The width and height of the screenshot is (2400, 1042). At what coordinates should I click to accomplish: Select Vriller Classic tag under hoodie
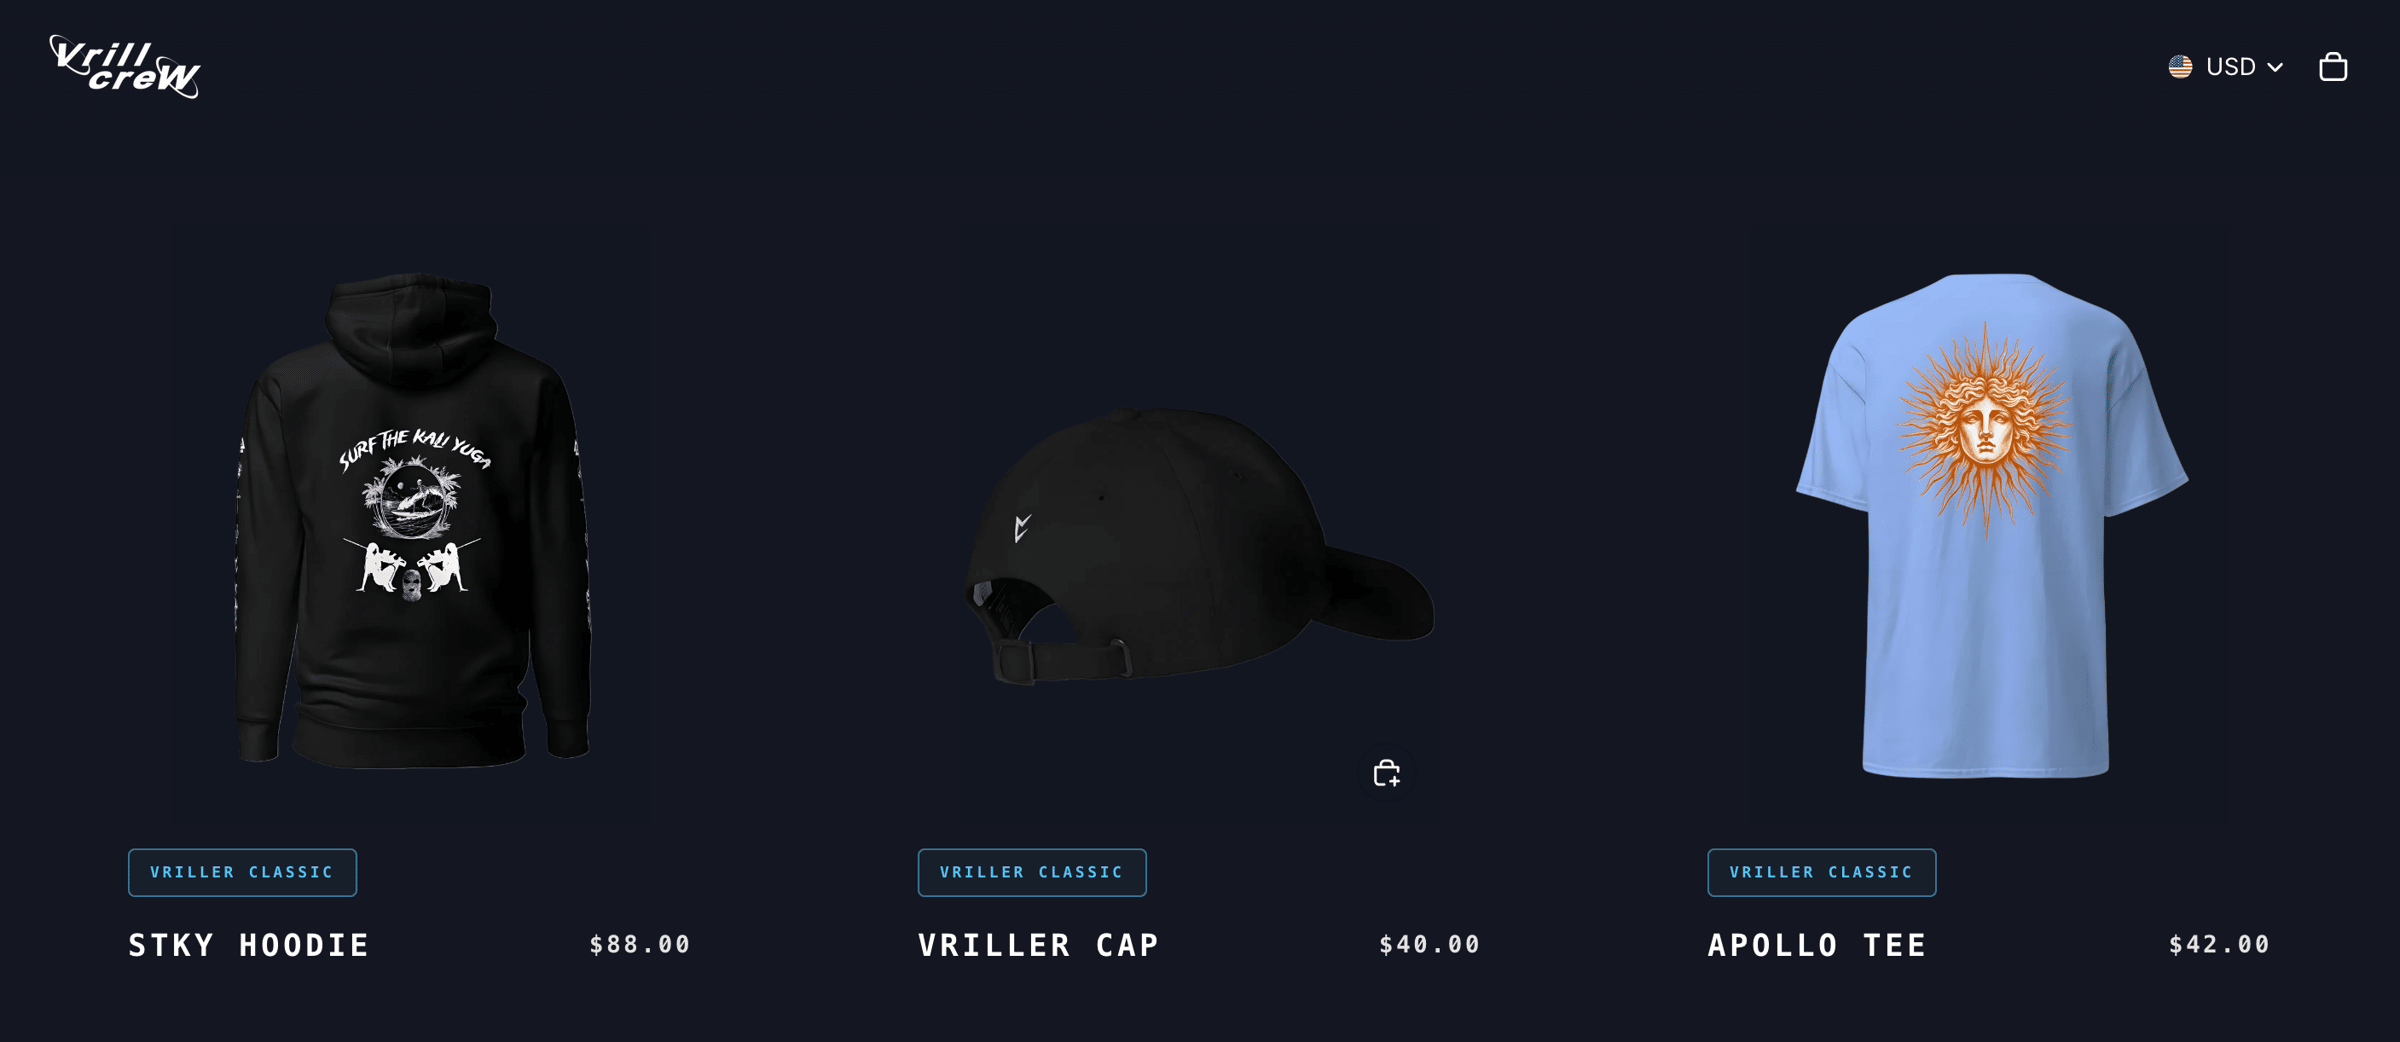(242, 872)
